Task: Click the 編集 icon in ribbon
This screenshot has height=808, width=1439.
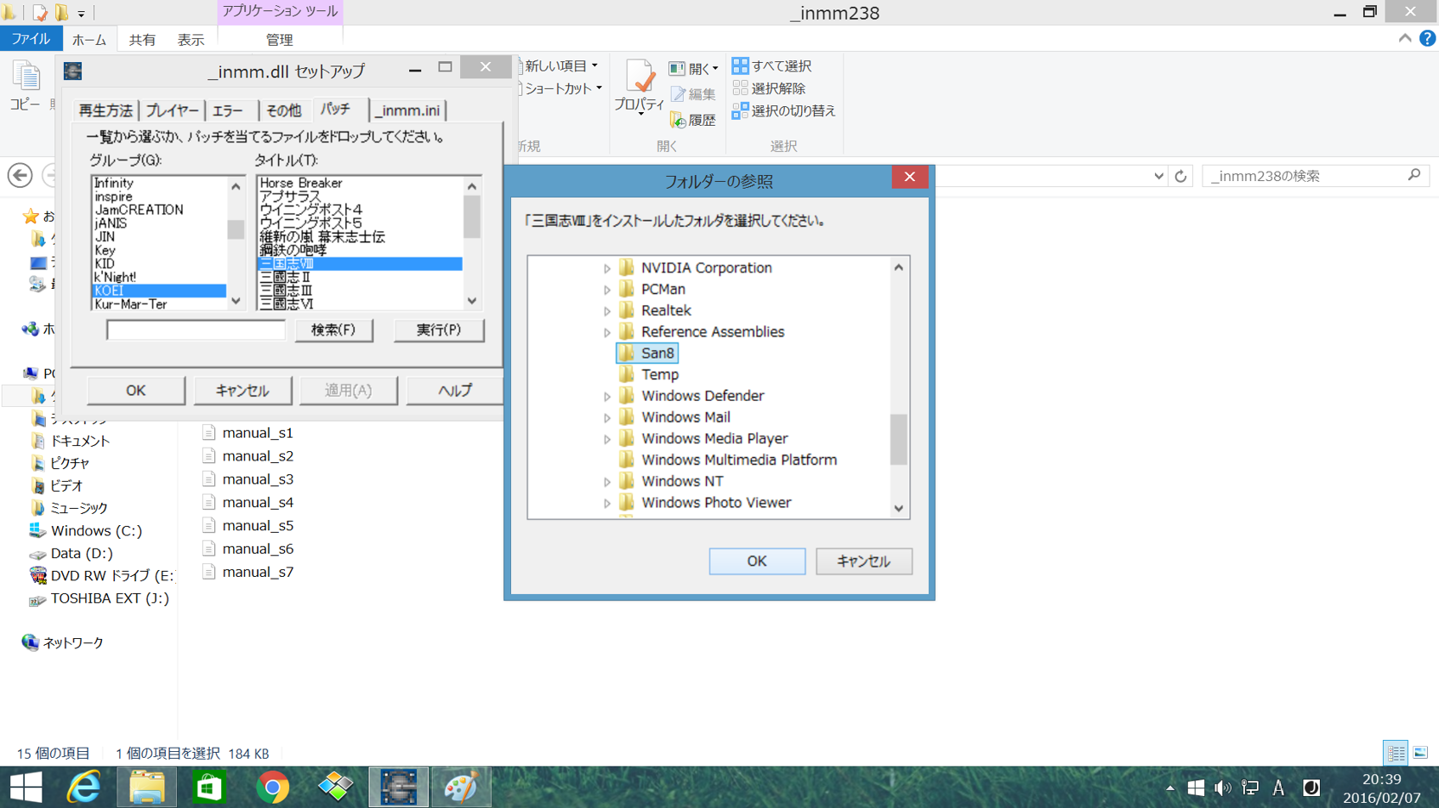Action: 678,94
